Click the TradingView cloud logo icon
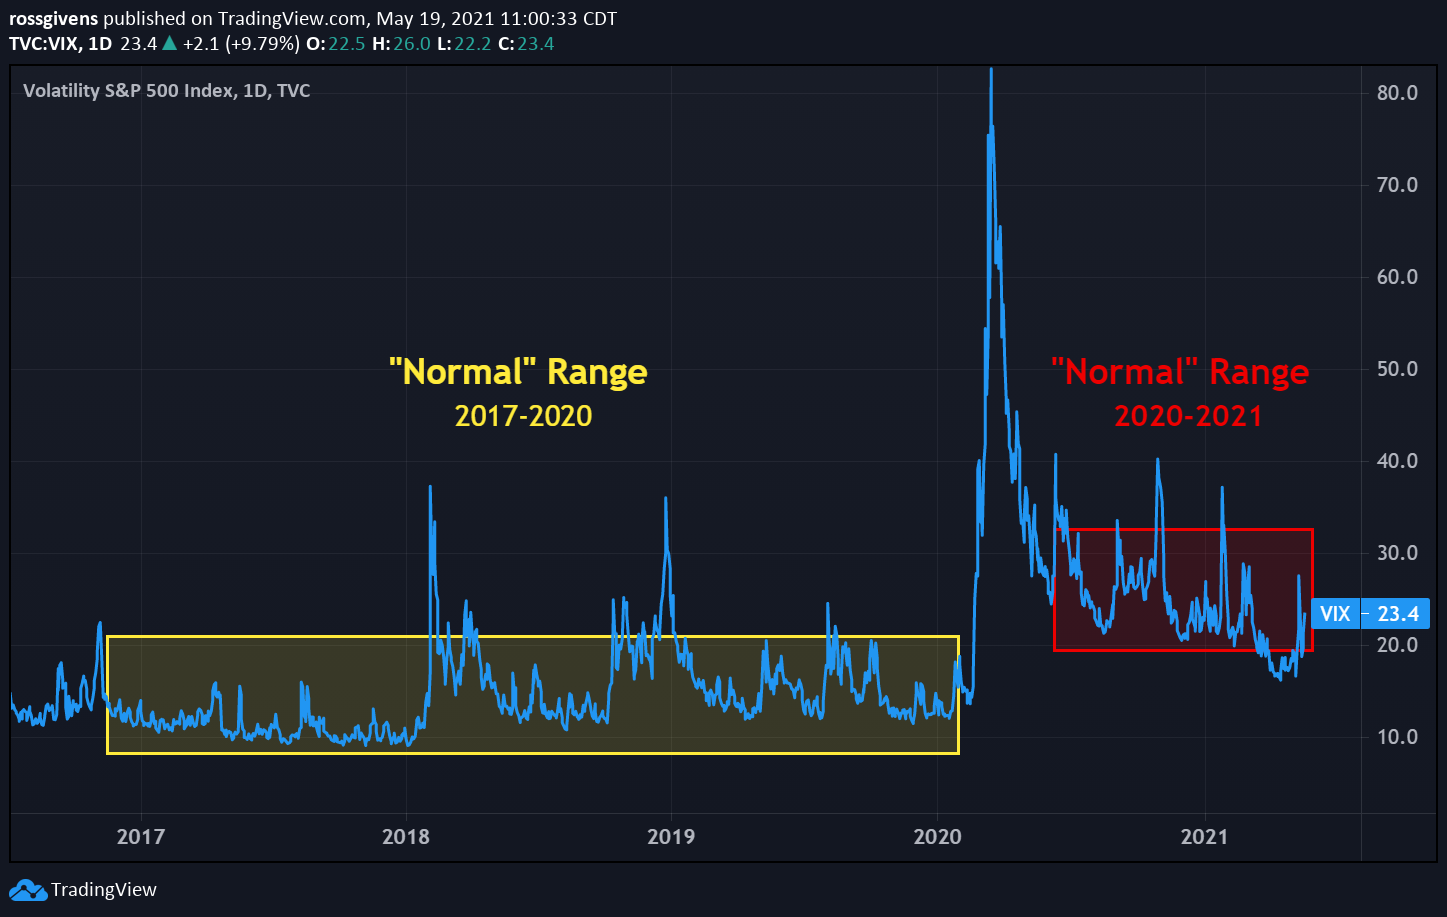 click(x=27, y=889)
